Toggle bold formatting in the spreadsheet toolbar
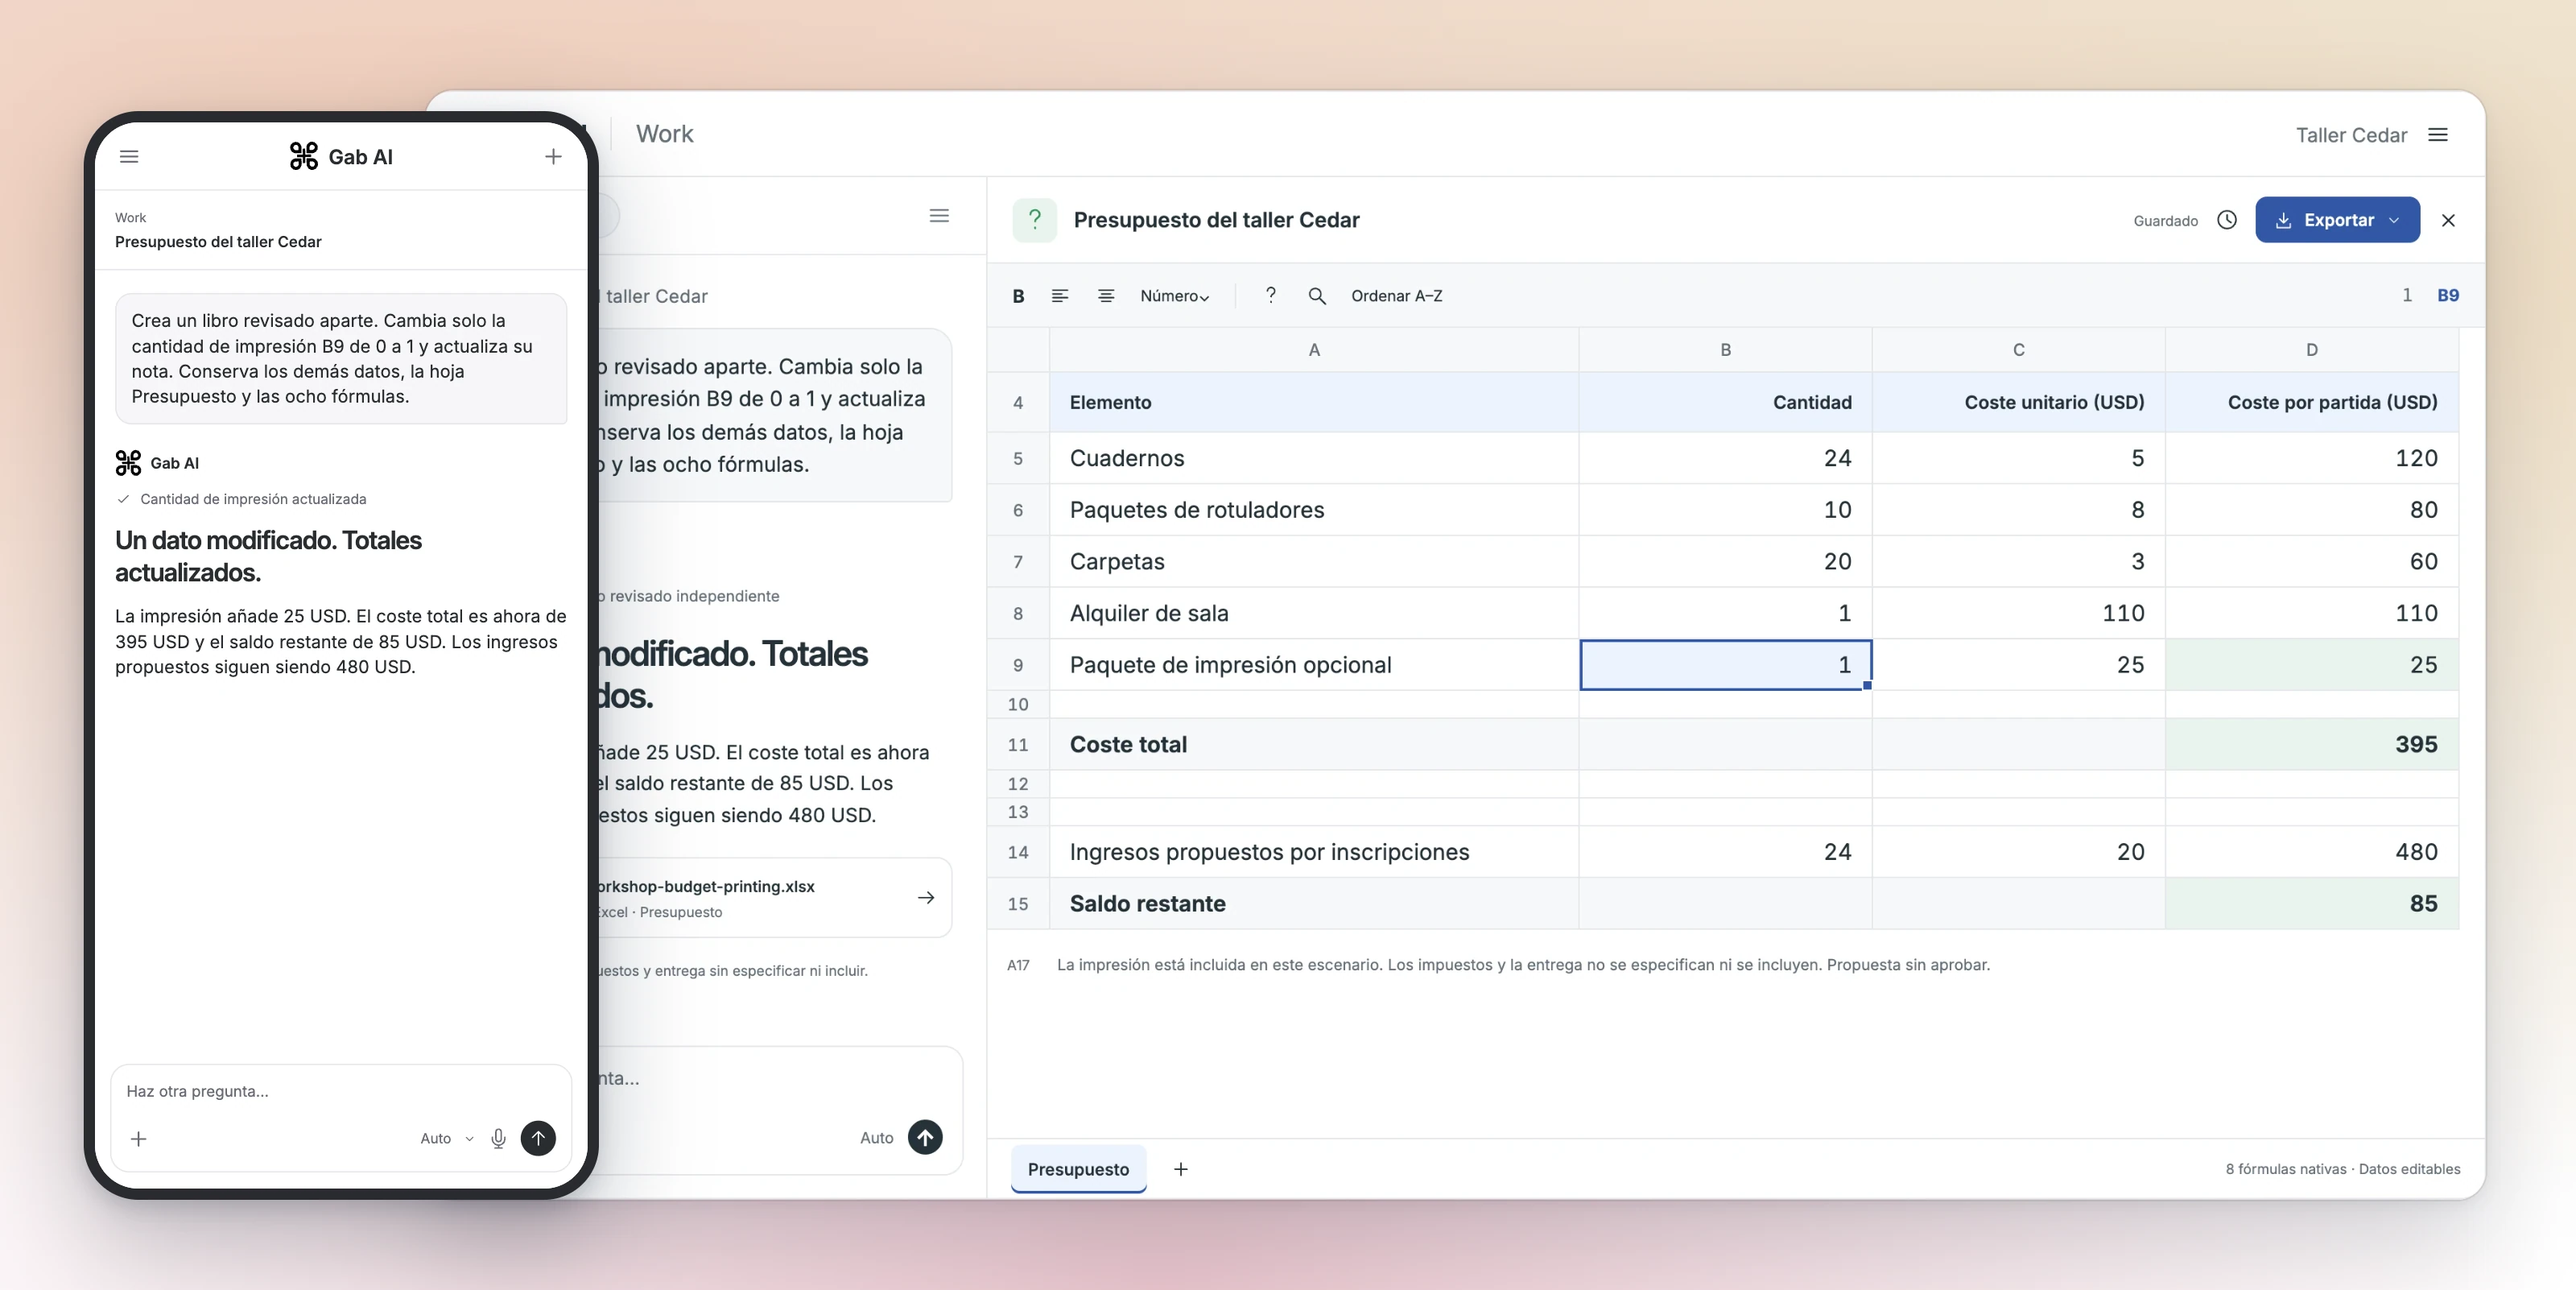Image resolution: width=2576 pixels, height=1290 pixels. (1018, 296)
